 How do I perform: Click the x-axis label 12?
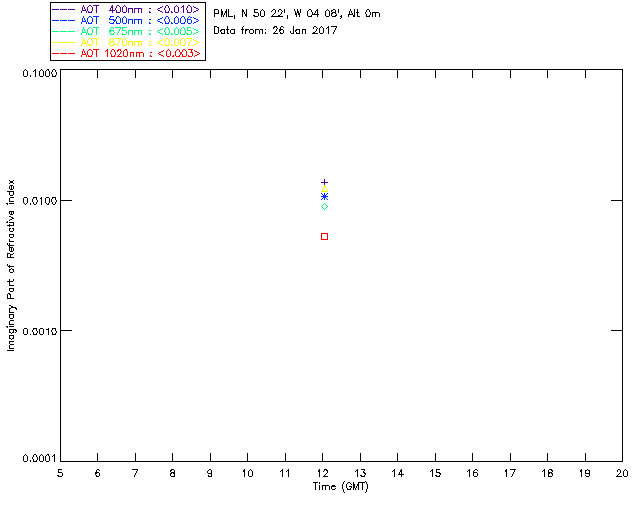tap(322, 473)
